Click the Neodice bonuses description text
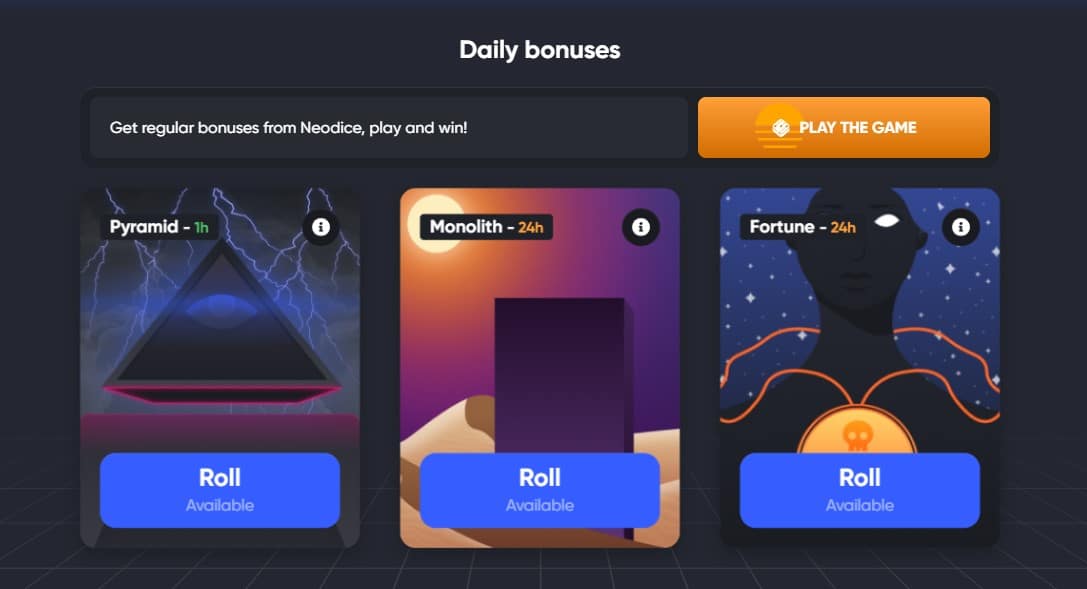The width and height of the screenshot is (1087, 589). pyautogui.click(x=288, y=128)
